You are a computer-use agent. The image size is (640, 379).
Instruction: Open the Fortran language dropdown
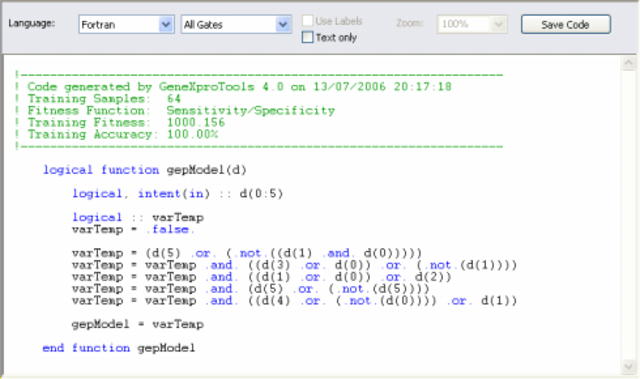pyautogui.click(x=126, y=24)
